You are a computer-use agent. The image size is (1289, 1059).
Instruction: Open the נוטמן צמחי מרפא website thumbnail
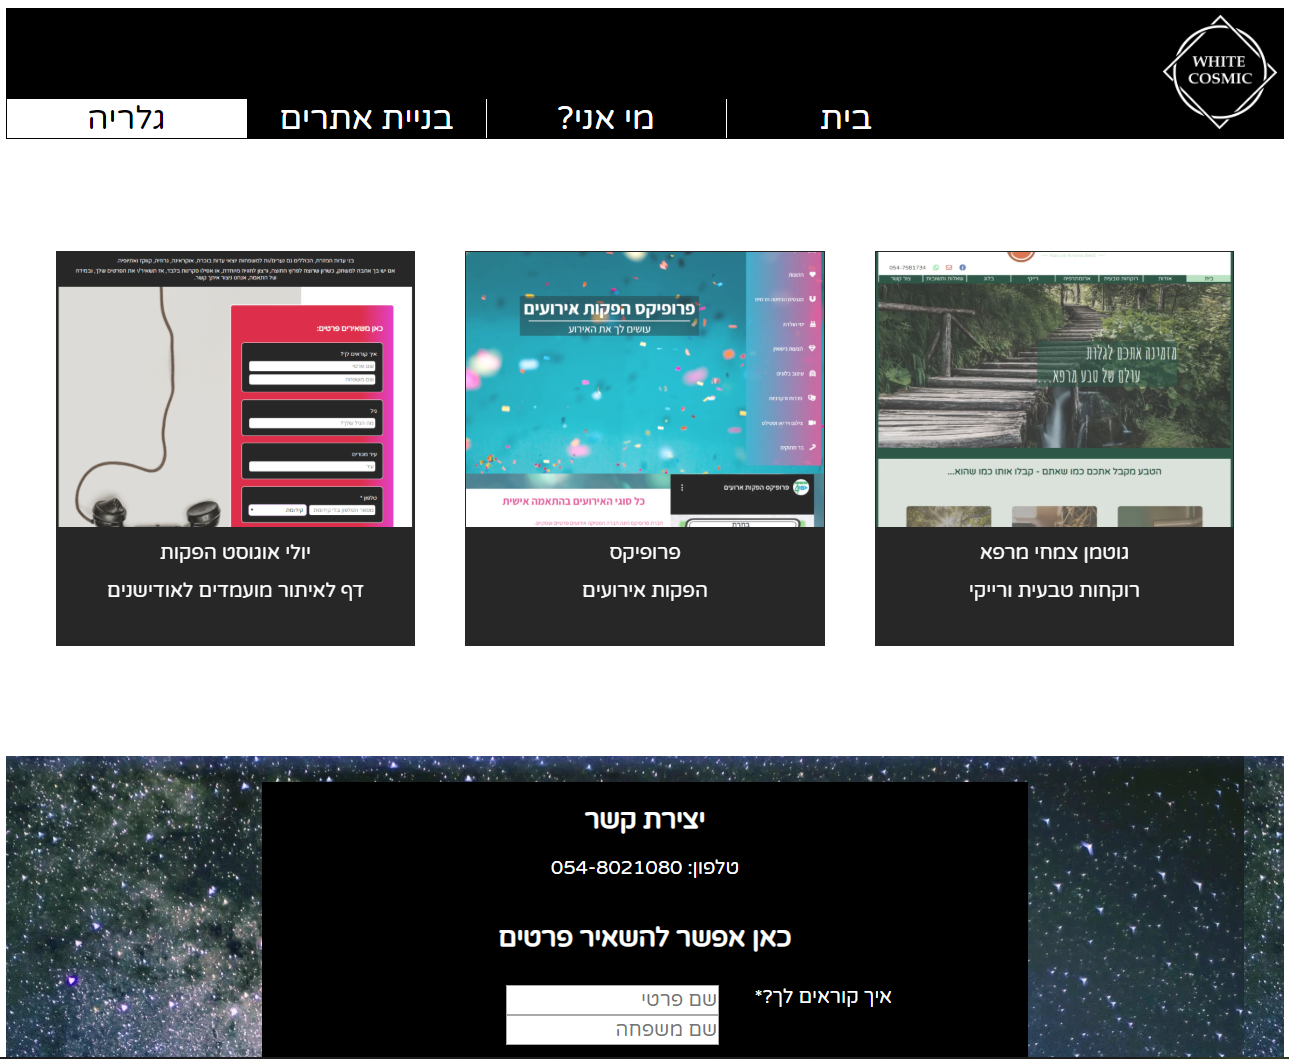coord(1054,389)
